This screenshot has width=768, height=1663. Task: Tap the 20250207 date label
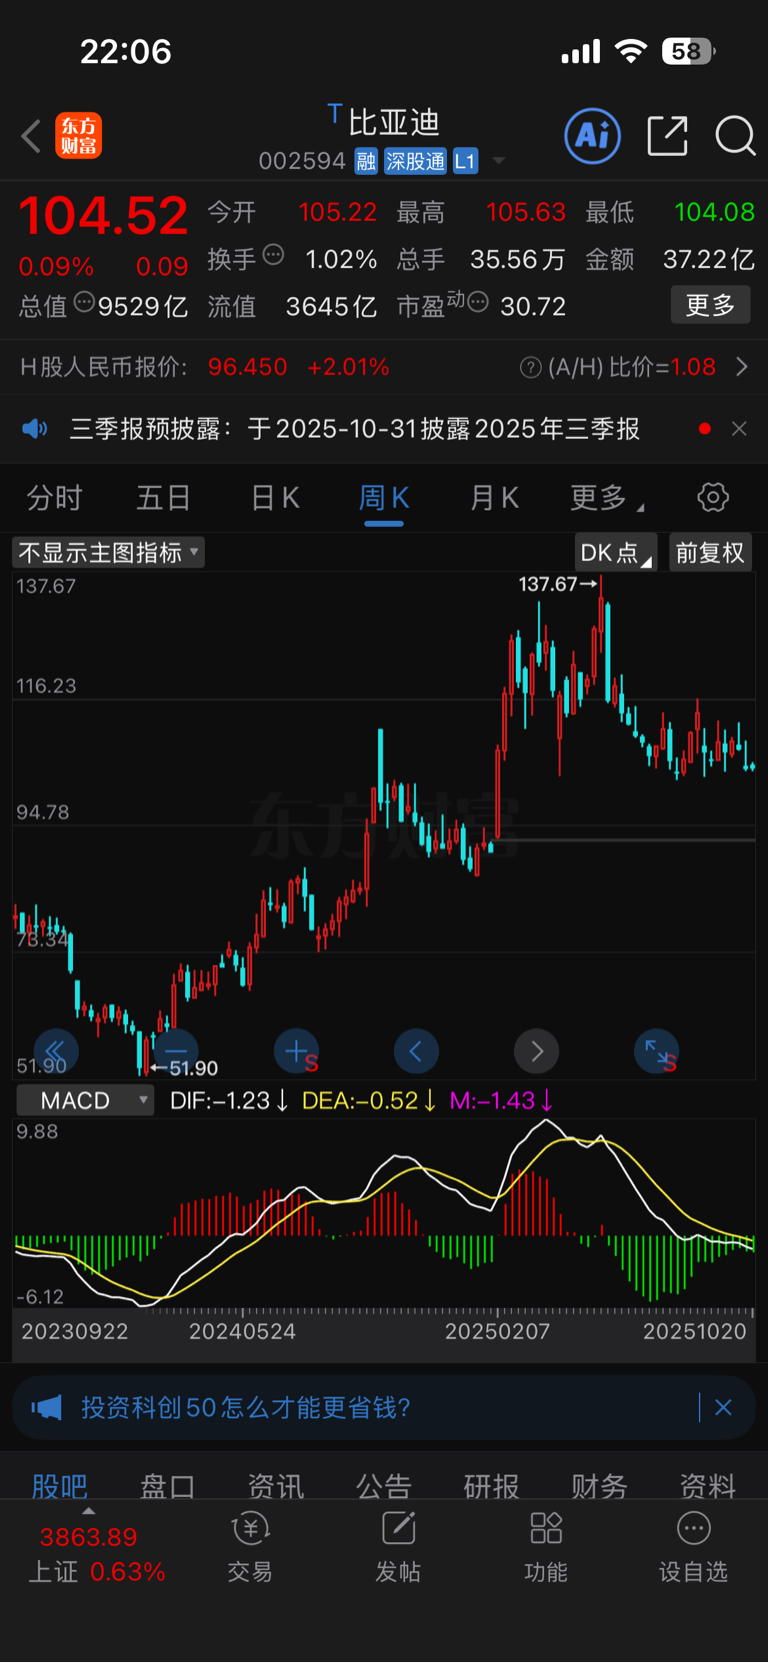click(497, 1331)
